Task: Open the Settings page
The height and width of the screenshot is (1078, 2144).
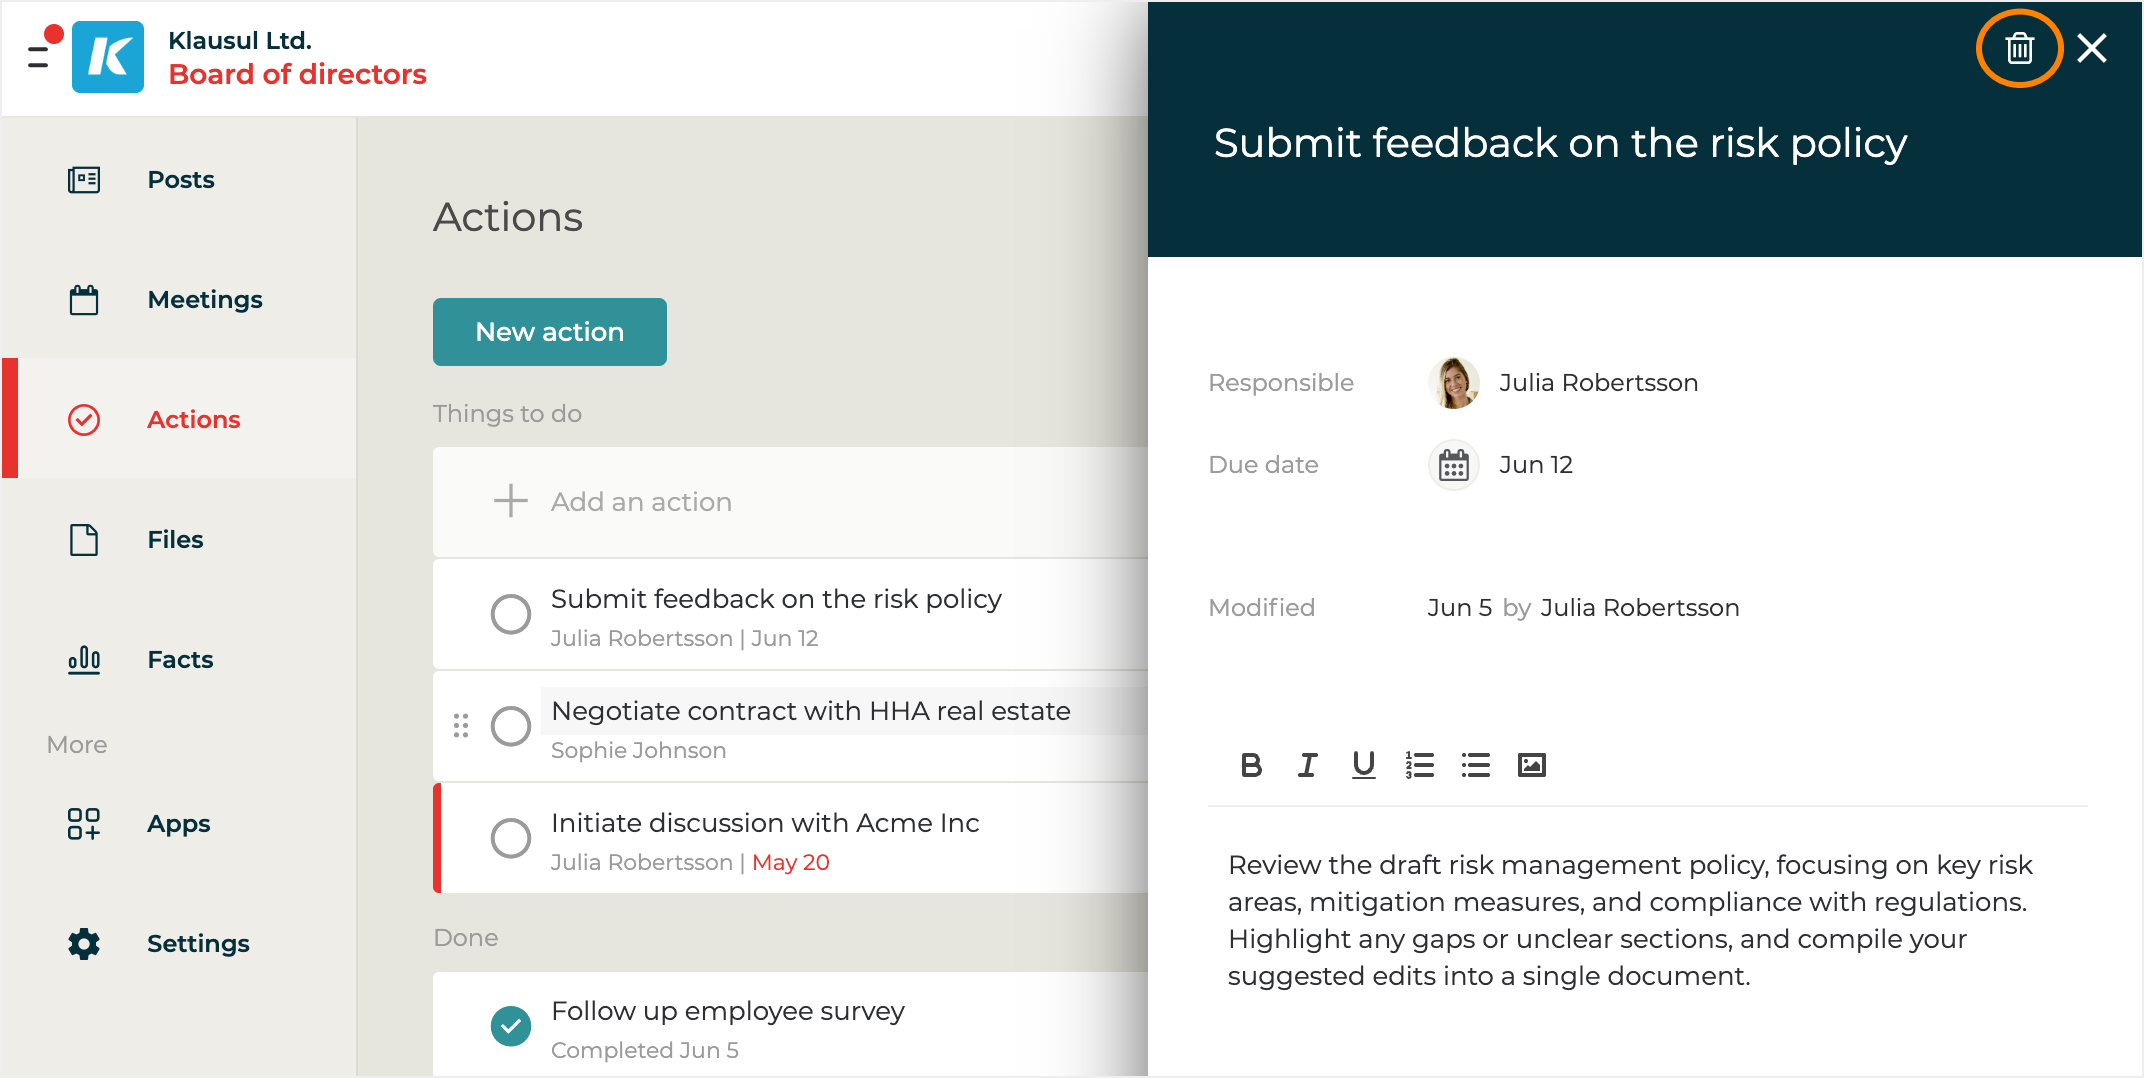Action: pyautogui.click(x=198, y=944)
